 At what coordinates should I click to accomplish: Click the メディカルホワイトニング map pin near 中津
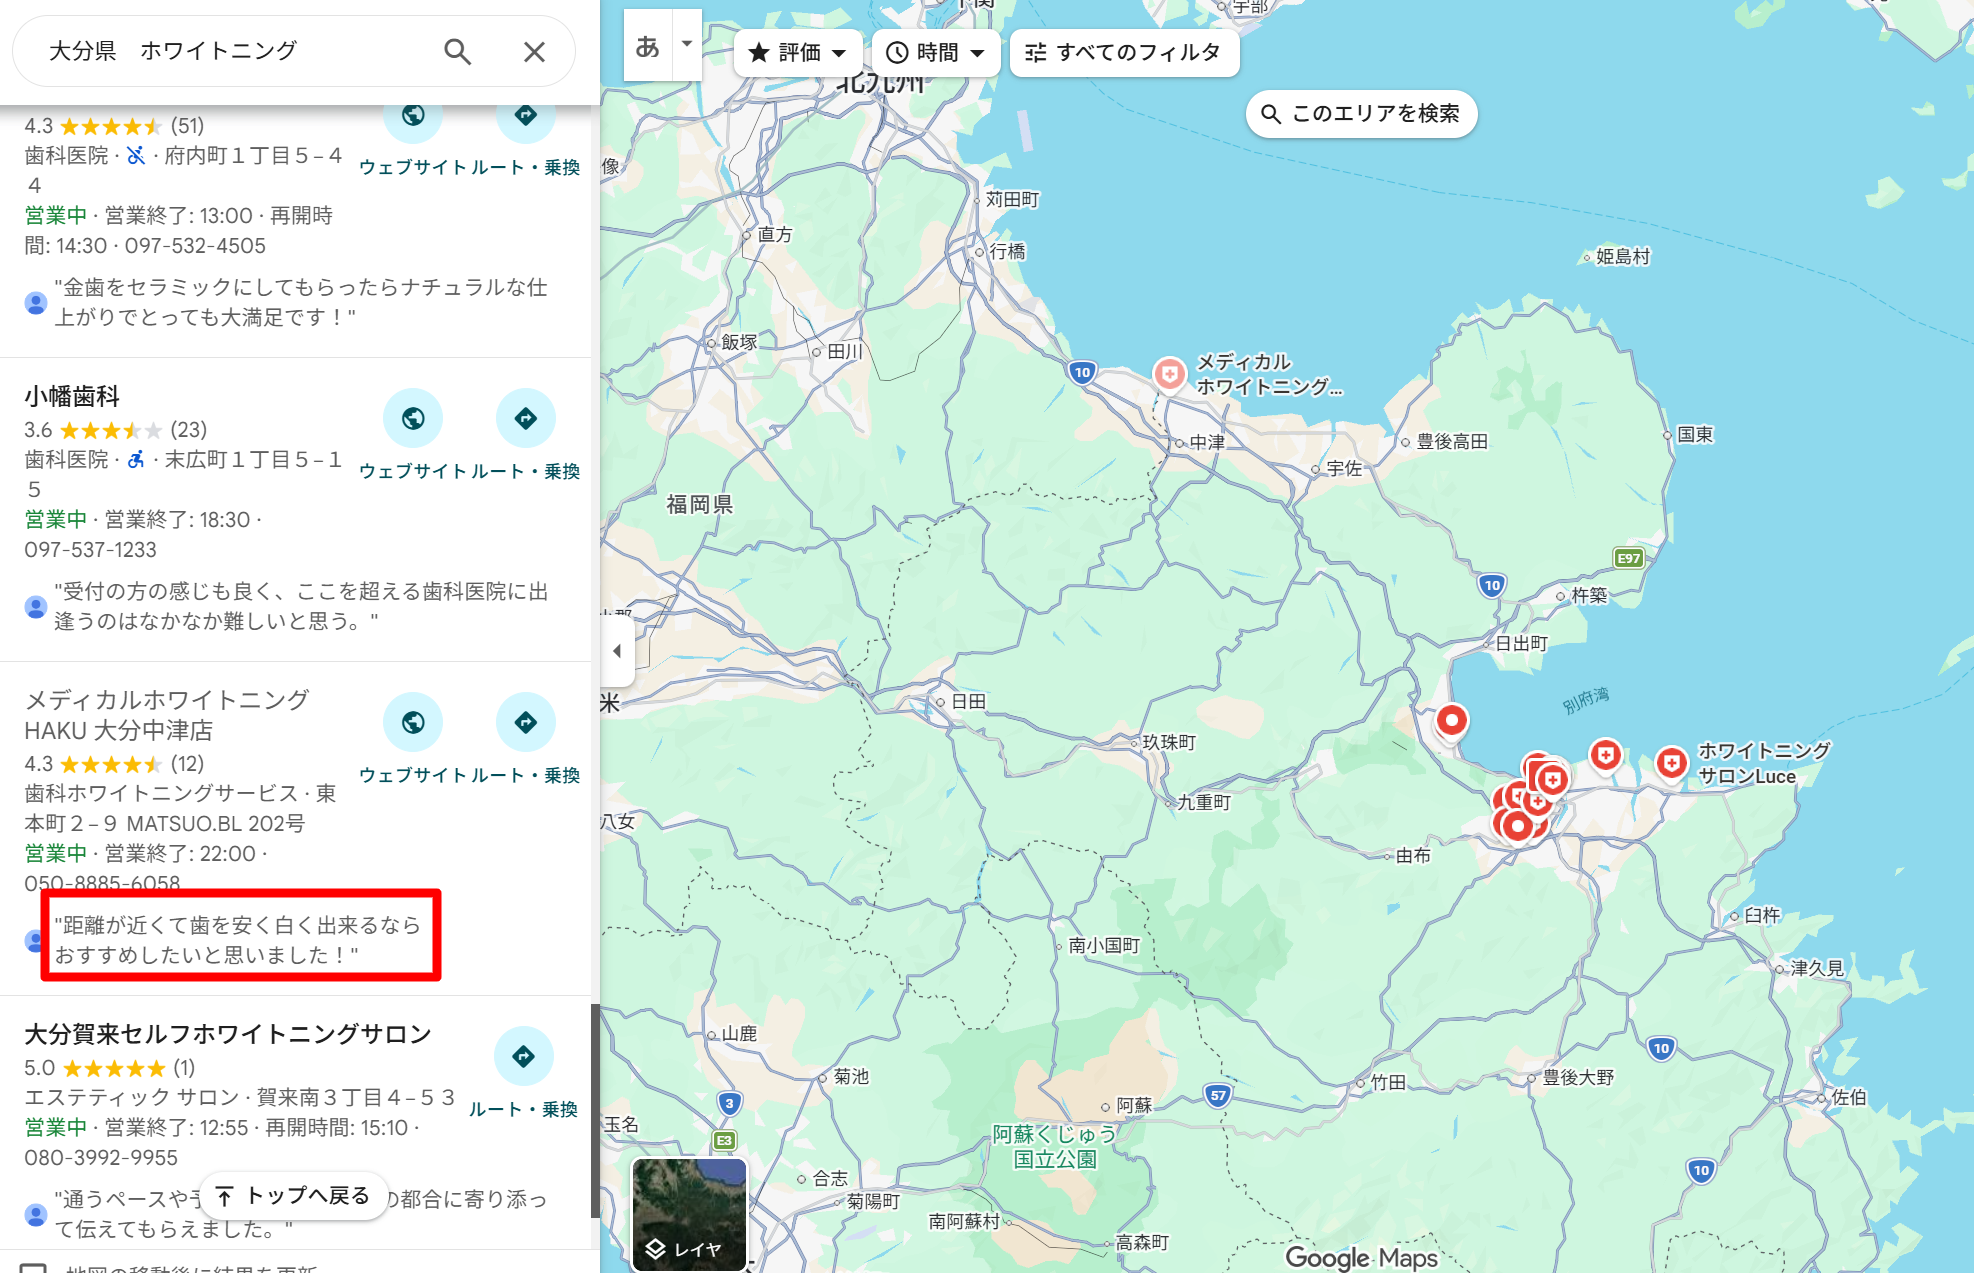[1169, 373]
